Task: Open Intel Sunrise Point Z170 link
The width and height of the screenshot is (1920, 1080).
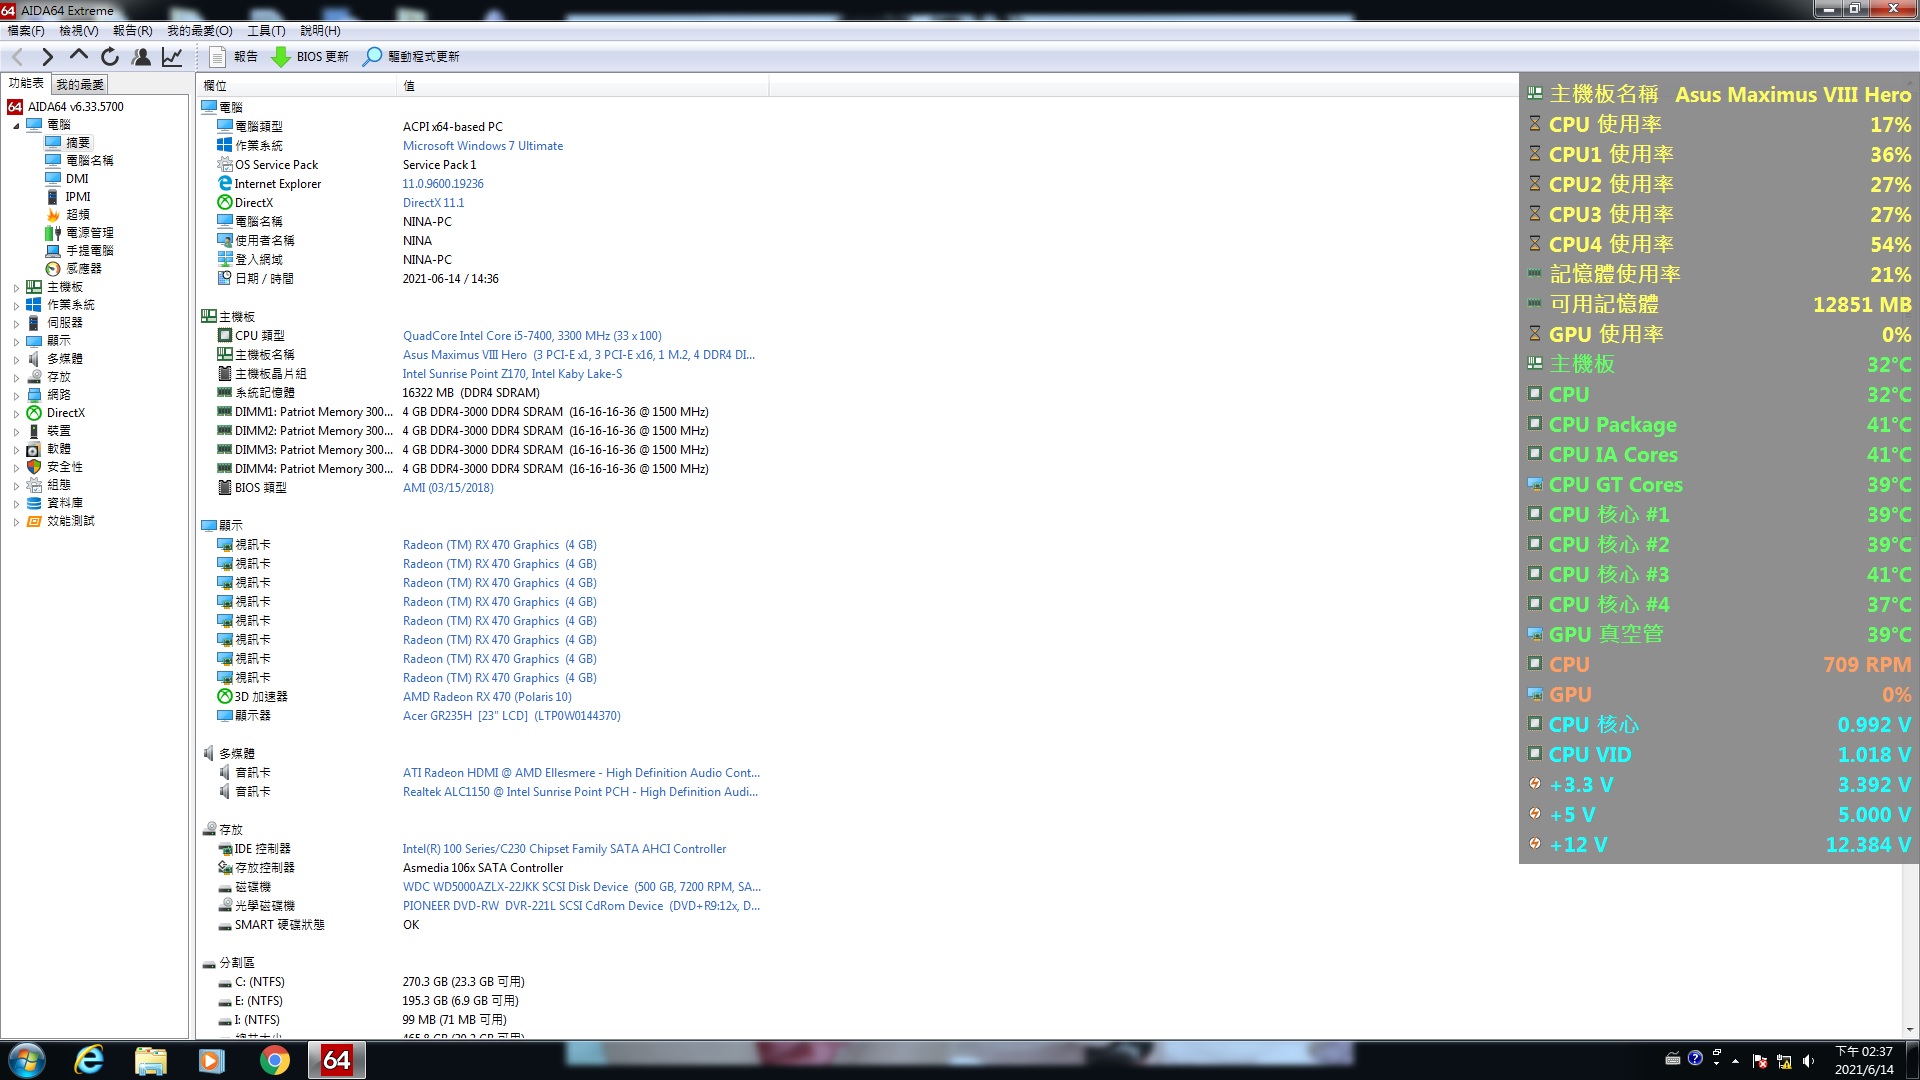Action: coord(512,374)
